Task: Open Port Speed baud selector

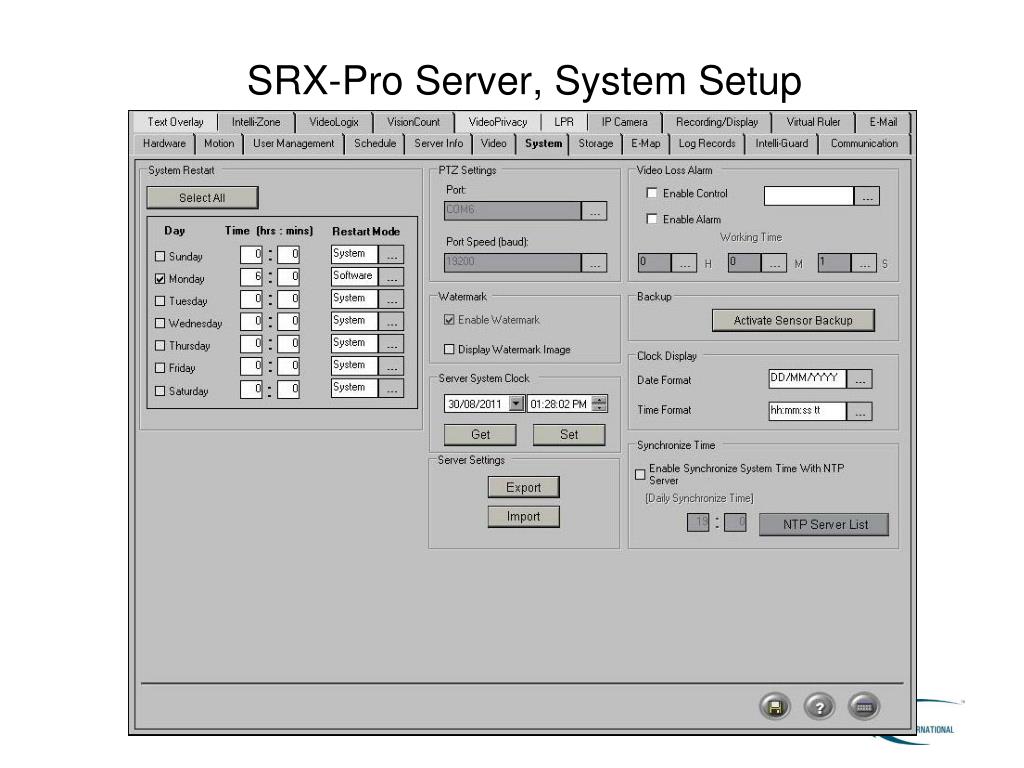Action: point(594,263)
